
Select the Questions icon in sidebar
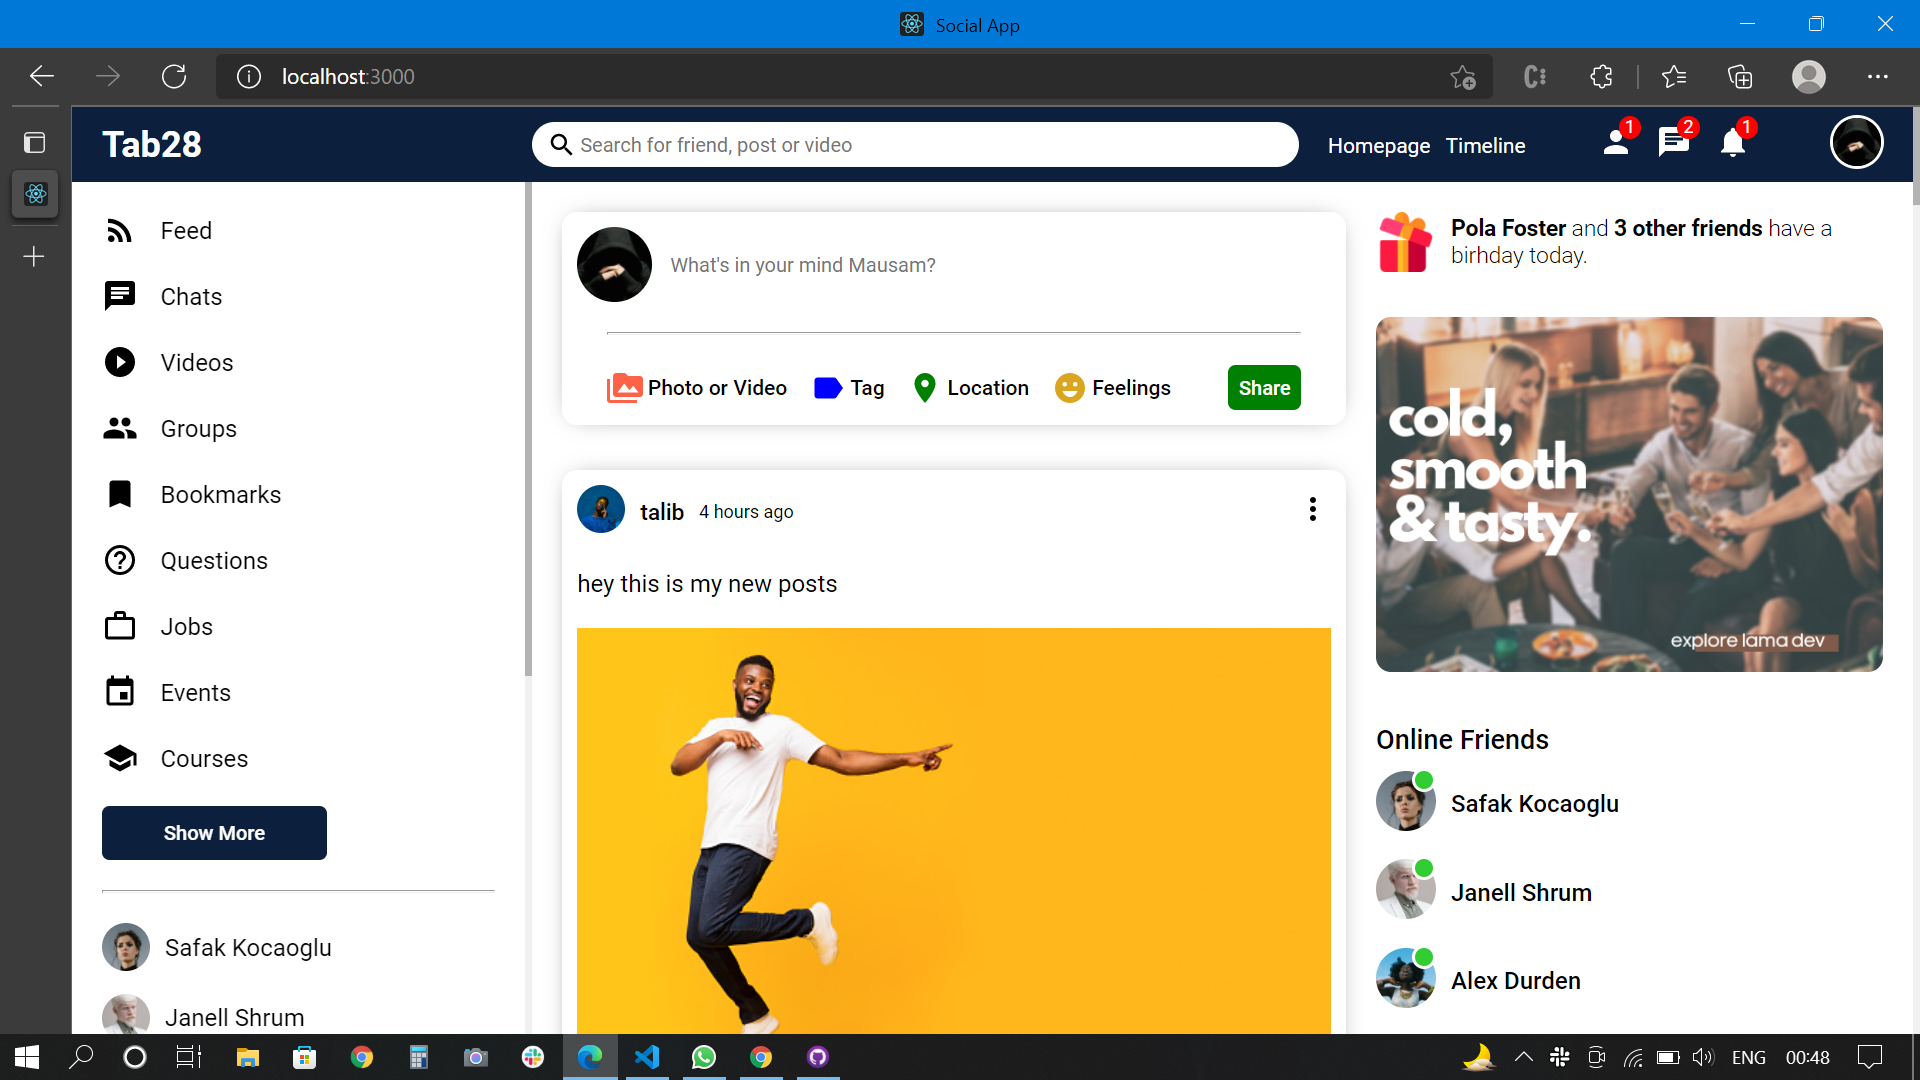120,560
